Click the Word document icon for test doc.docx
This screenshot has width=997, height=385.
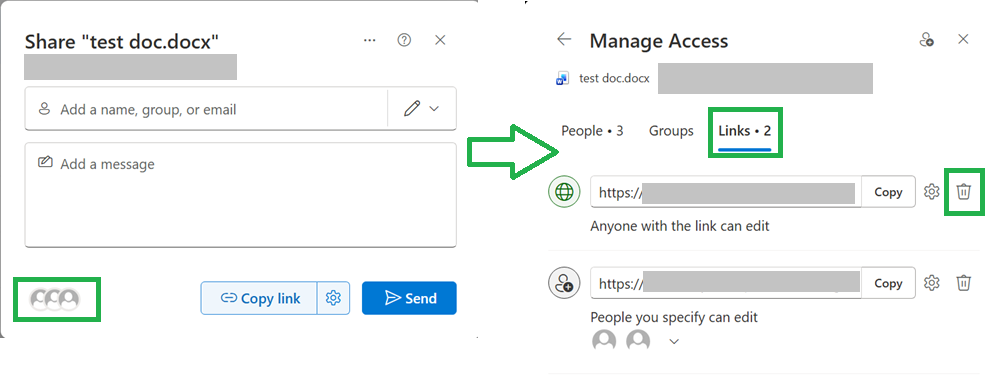click(563, 79)
